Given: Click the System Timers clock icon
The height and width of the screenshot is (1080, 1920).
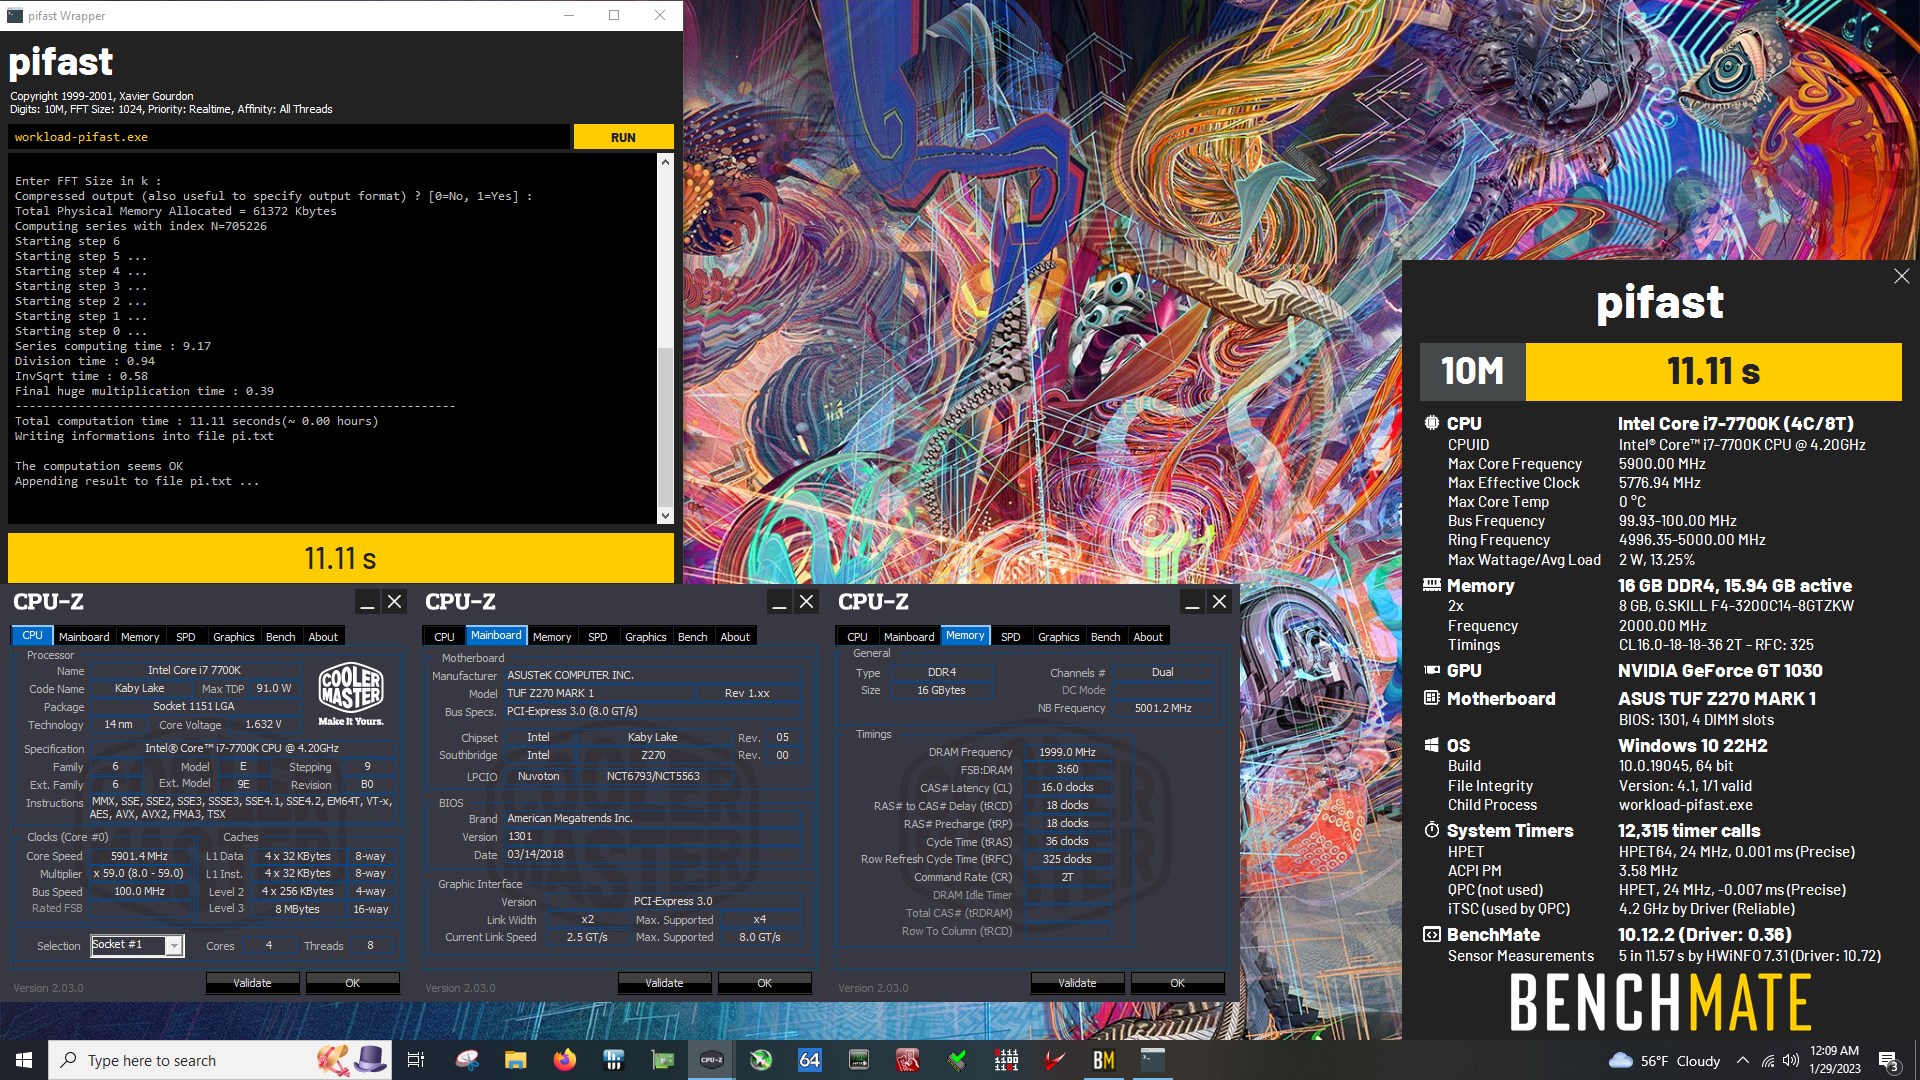Looking at the screenshot, I should [1432, 830].
